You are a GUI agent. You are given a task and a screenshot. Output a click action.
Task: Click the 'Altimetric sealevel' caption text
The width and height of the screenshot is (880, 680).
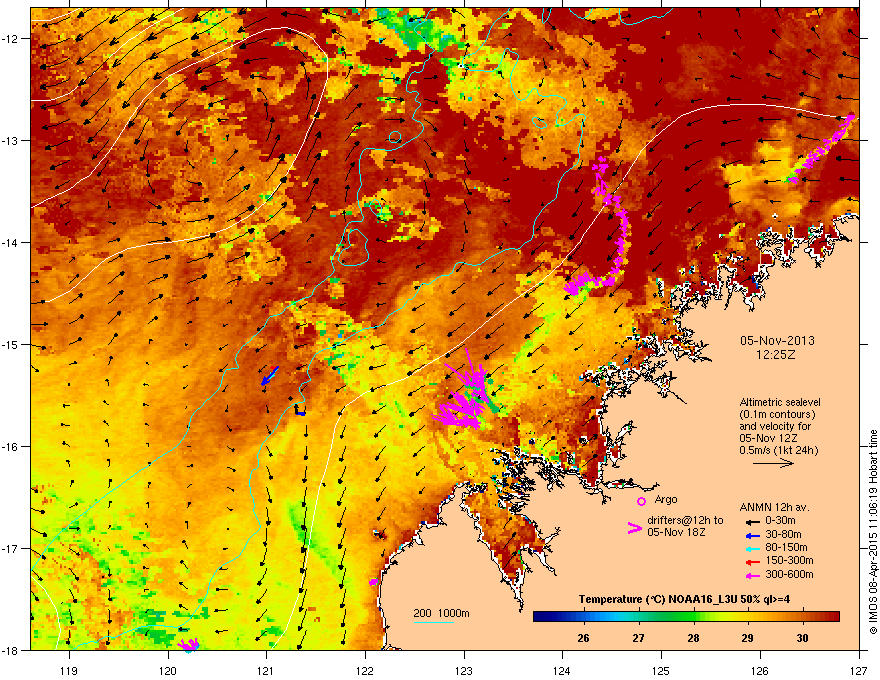coord(780,402)
